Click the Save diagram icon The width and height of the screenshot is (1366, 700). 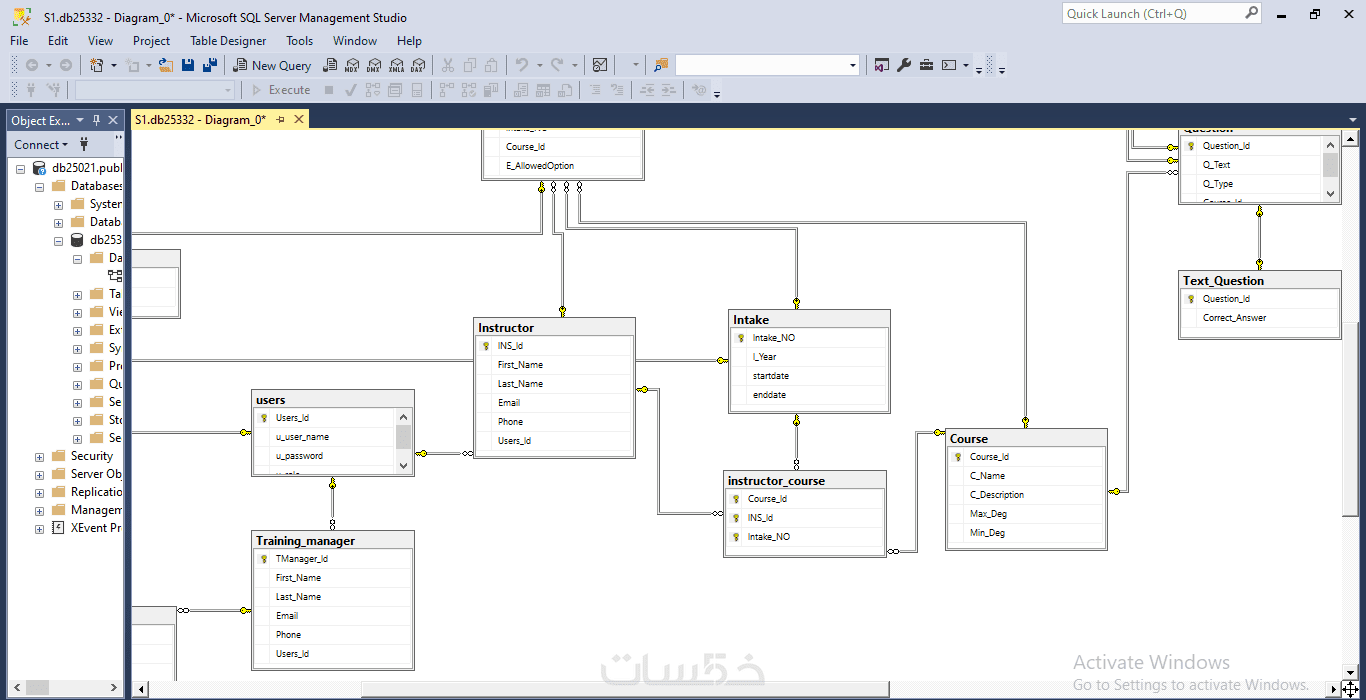[x=188, y=65]
